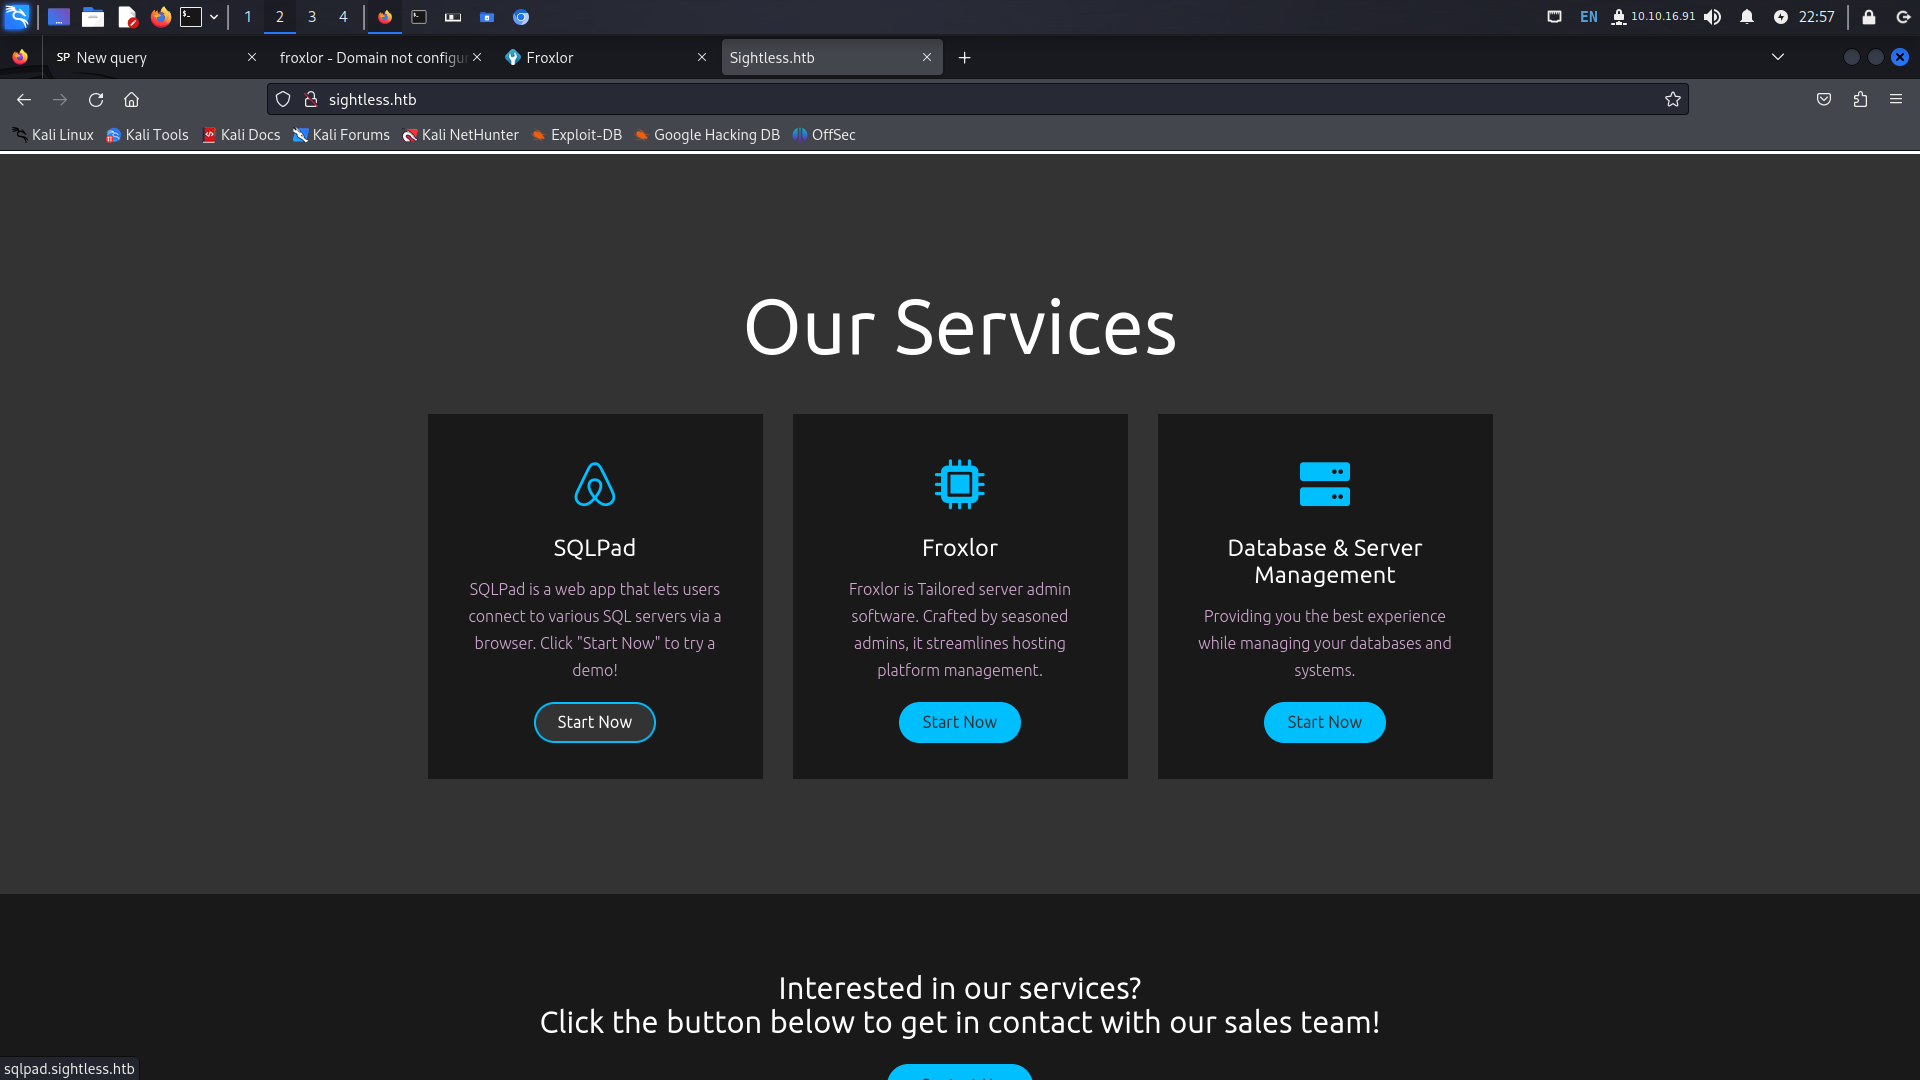List all tabs dropdown arrow
Screen dimensions: 1920x1080
[x=1778, y=57]
